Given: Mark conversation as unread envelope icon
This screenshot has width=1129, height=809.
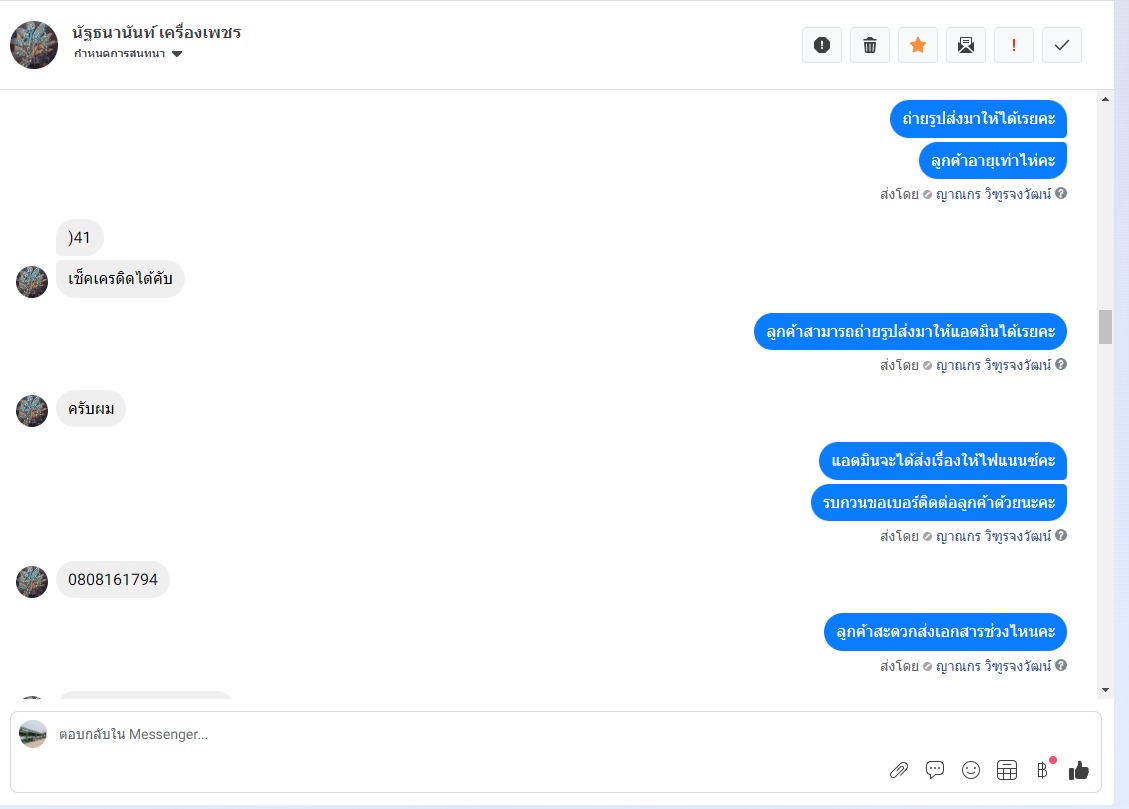Looking at the screenshot, I should tap(966, 45).
